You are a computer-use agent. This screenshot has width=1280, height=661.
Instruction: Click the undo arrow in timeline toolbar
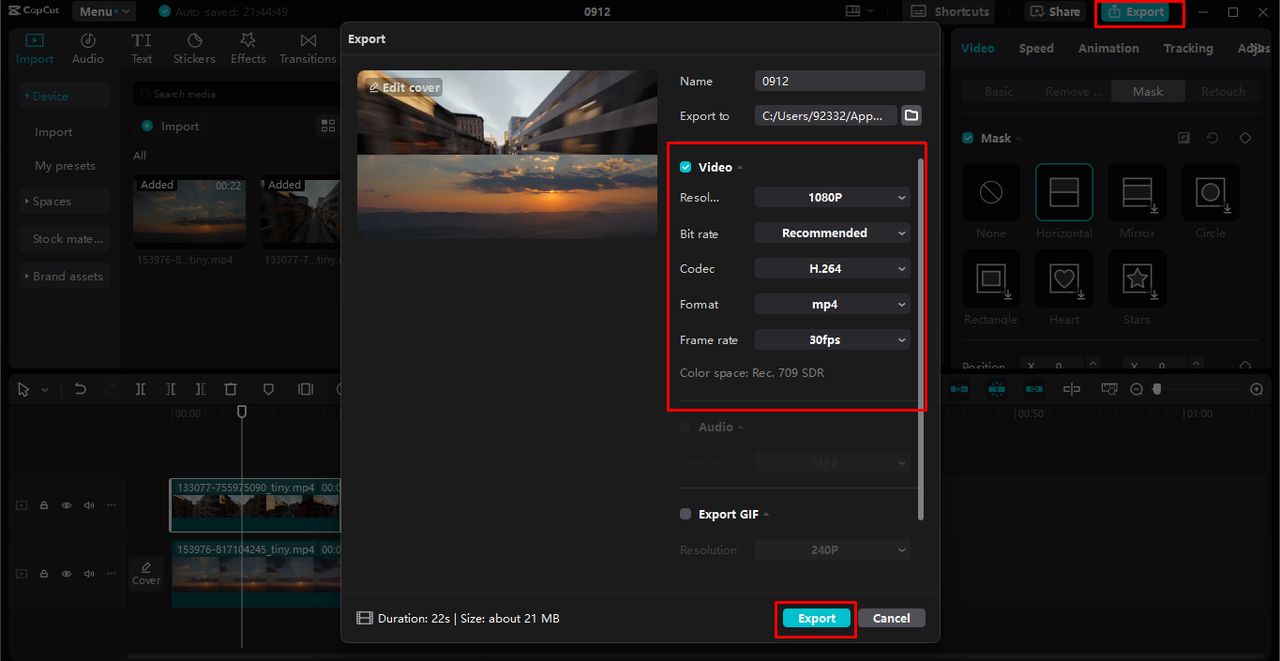pos(81,389)
